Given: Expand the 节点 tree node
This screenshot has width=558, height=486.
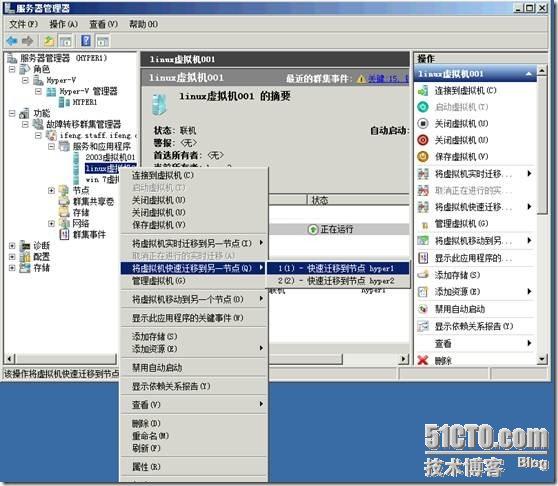Looking at the screenshot, I should click(51, 190).
